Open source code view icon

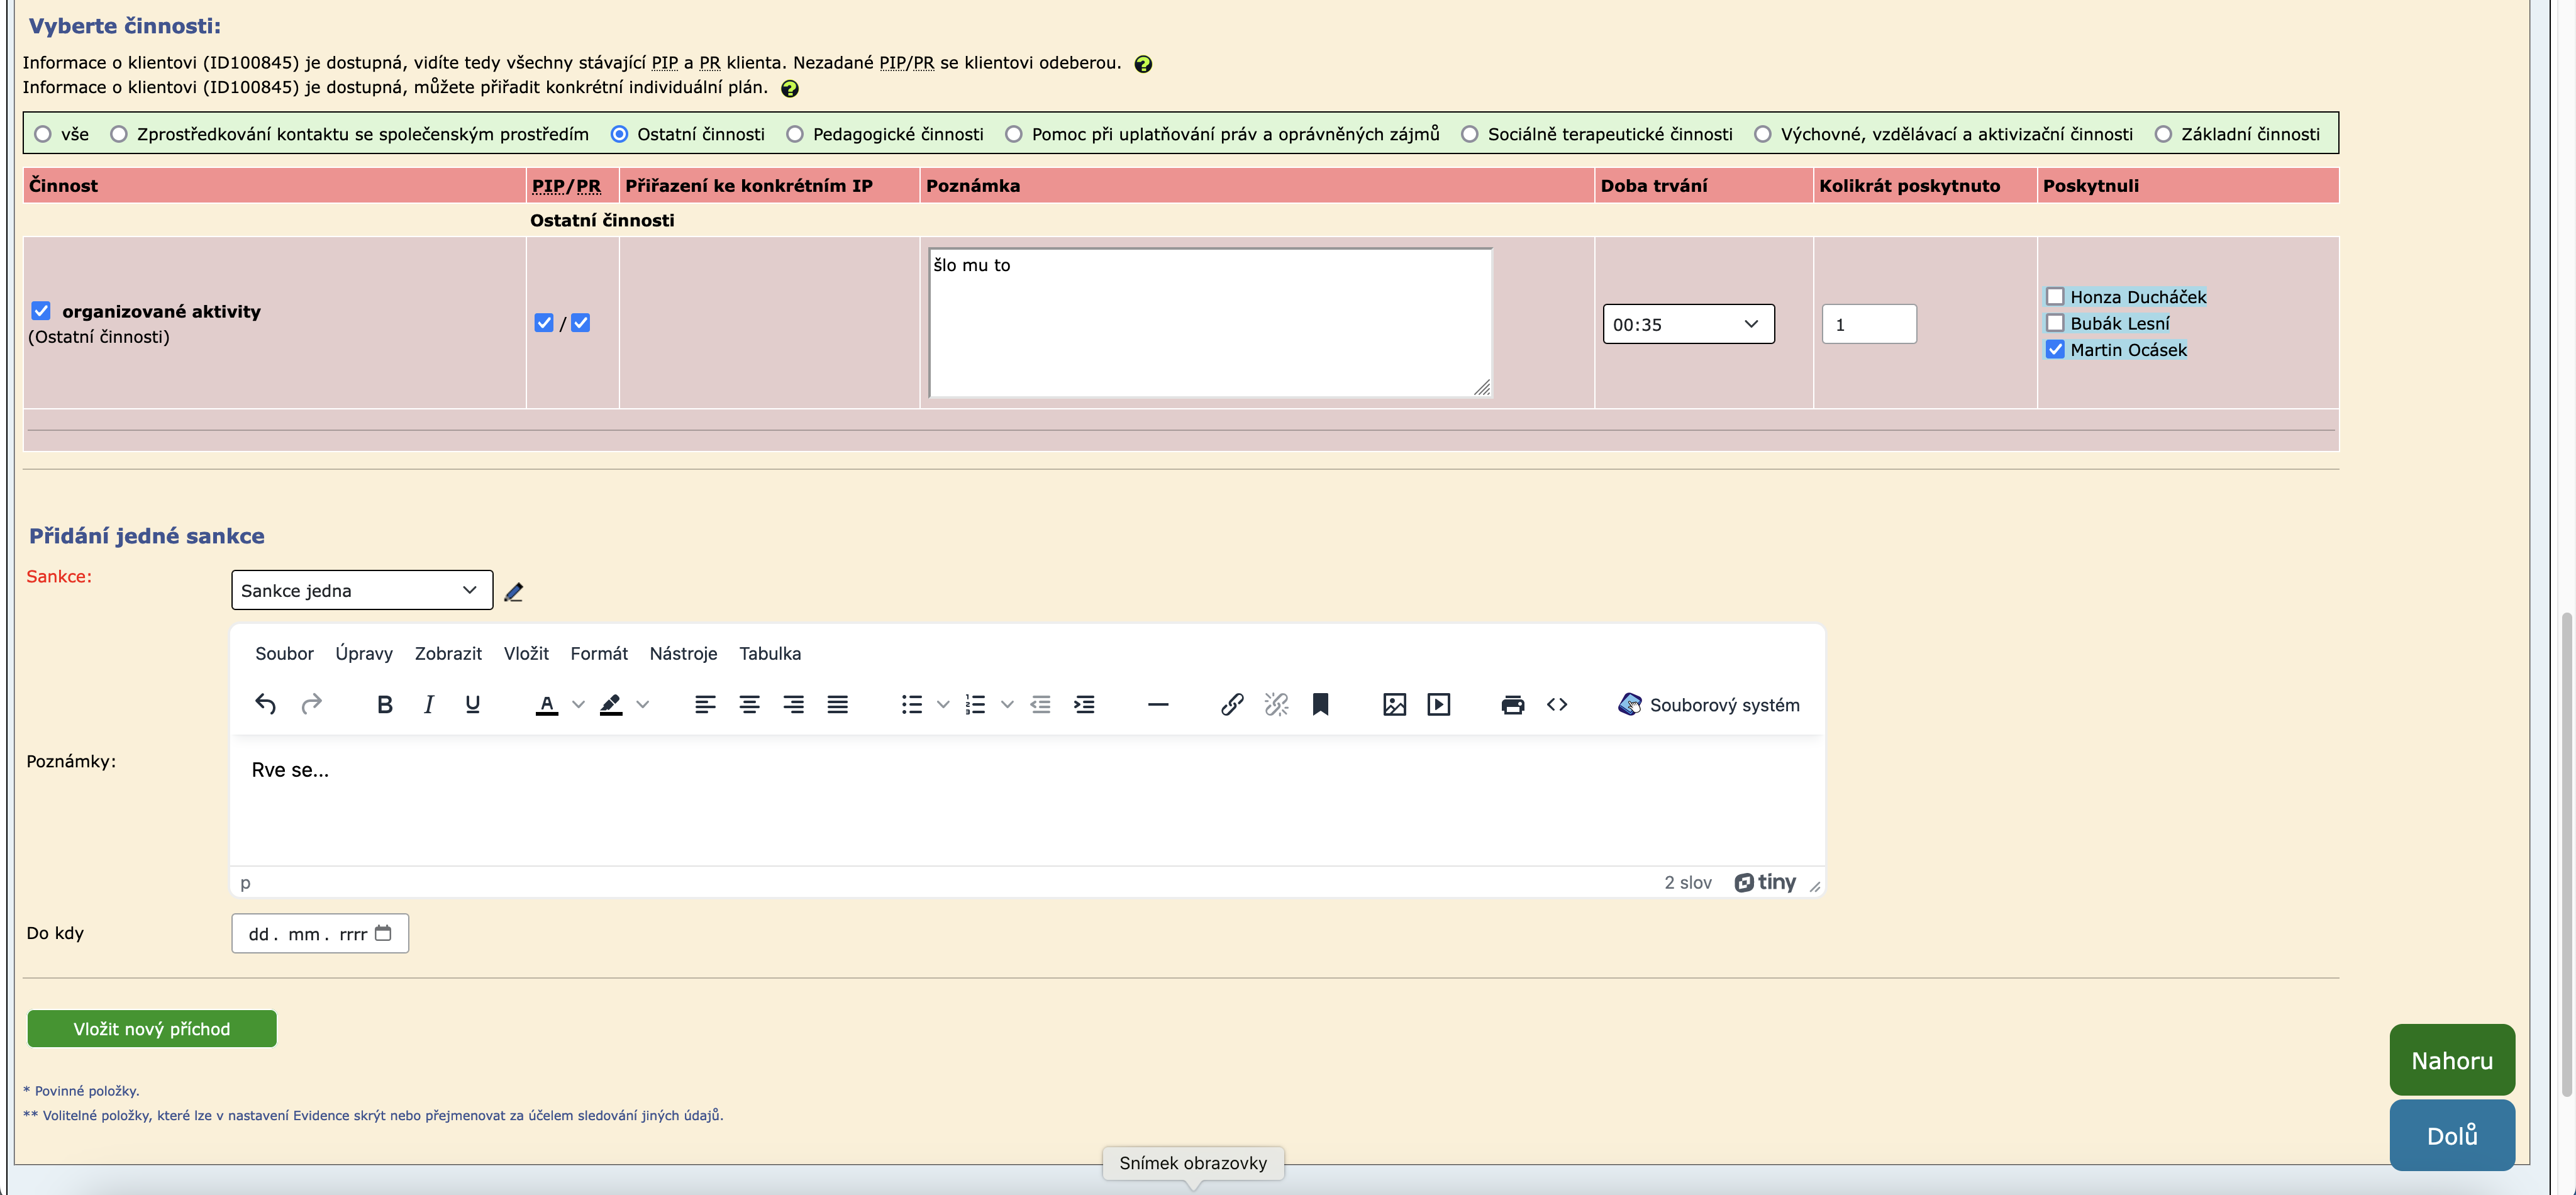click(x=1557, y=705)
